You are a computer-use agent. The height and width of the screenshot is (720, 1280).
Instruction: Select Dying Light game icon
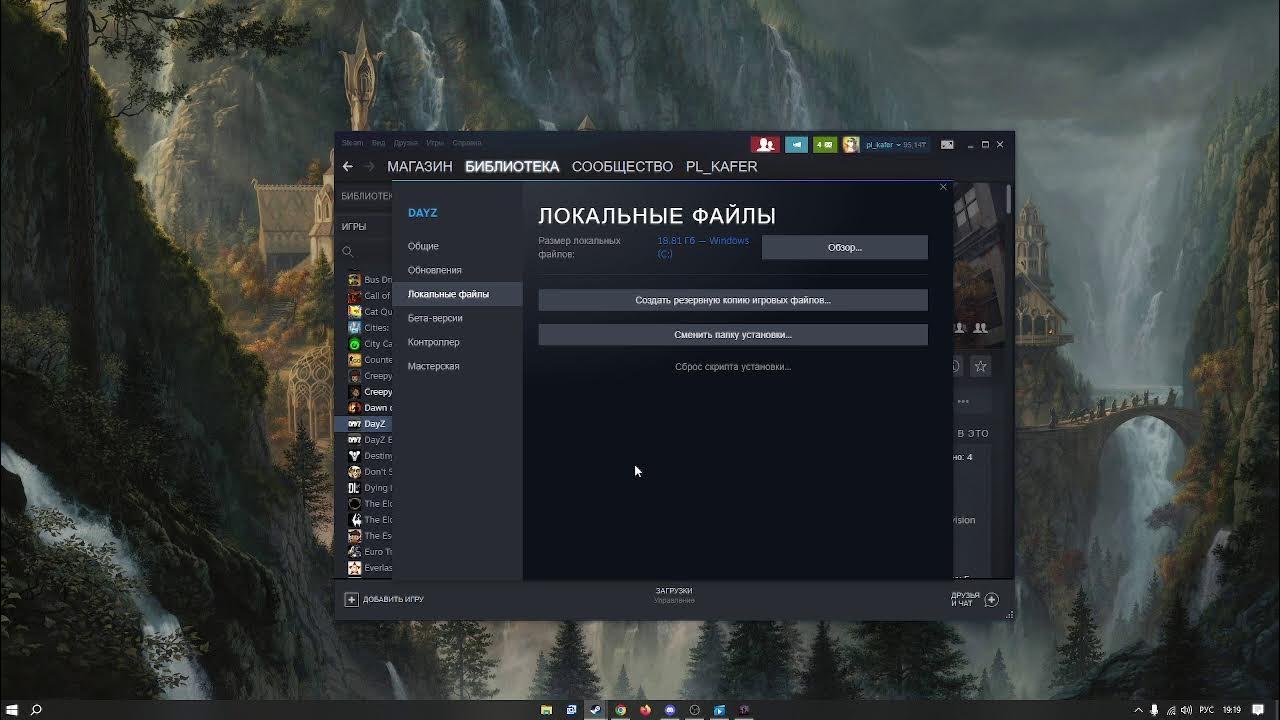pos(354,488)
